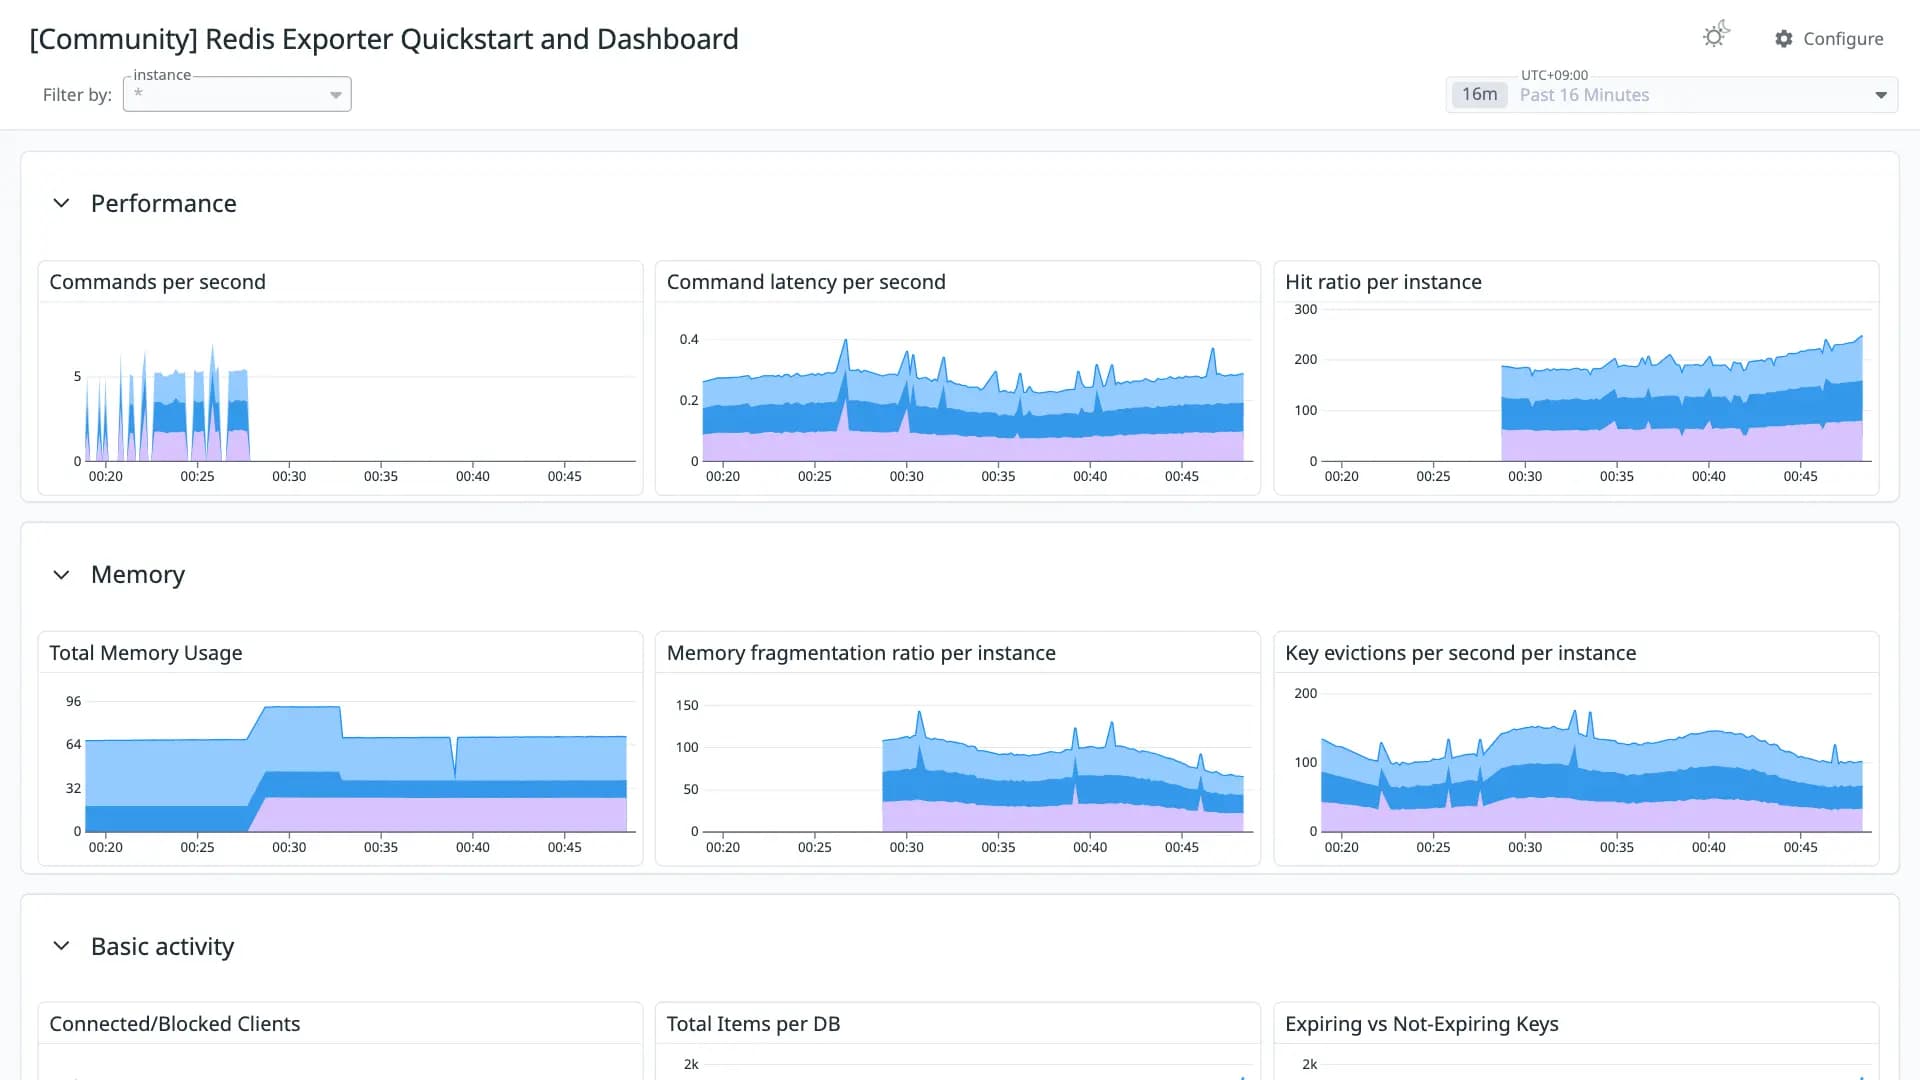The height and width of the screenshot is (1080, 1920).
Task: Click the Hit ratio per instance title
Action: click(x=1383, y=282)
